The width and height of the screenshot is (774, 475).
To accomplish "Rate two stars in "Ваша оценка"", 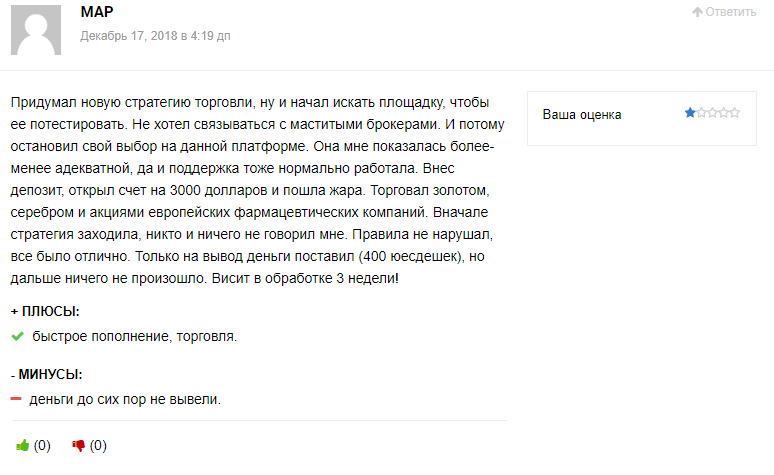I will point(701,113).
